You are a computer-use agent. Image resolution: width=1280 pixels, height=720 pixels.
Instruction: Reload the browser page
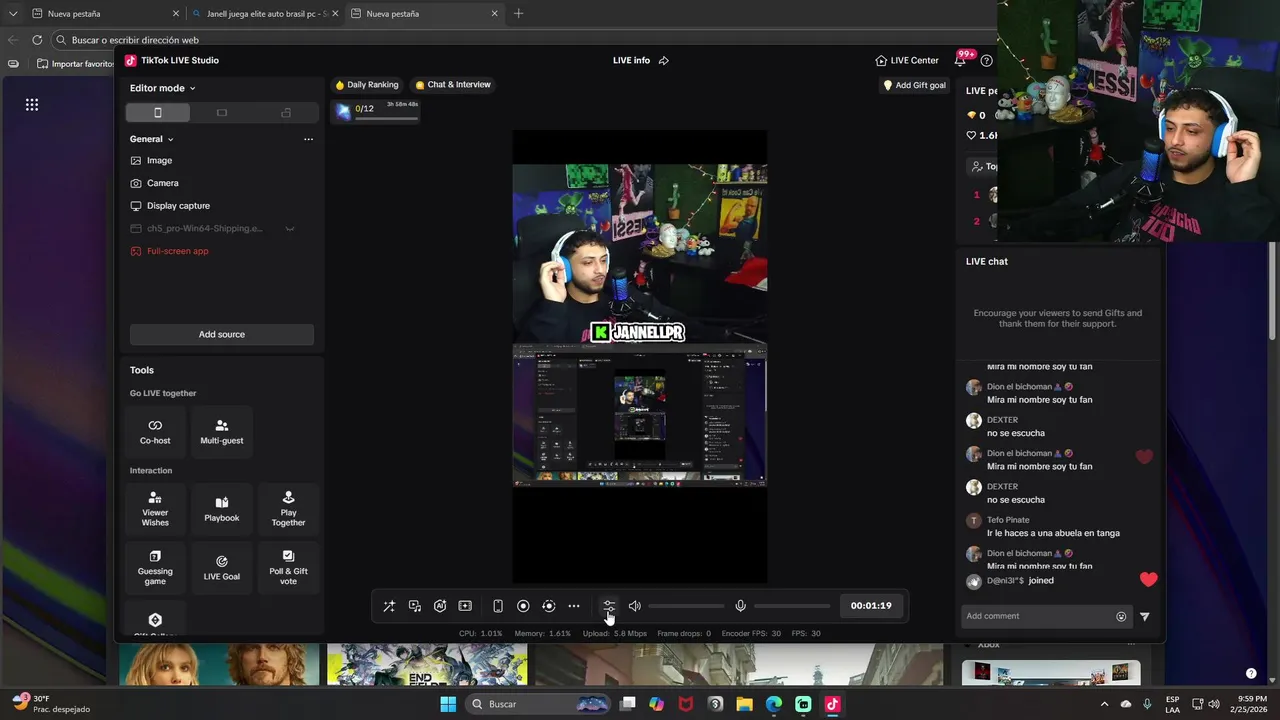click(x=37, y=40)
